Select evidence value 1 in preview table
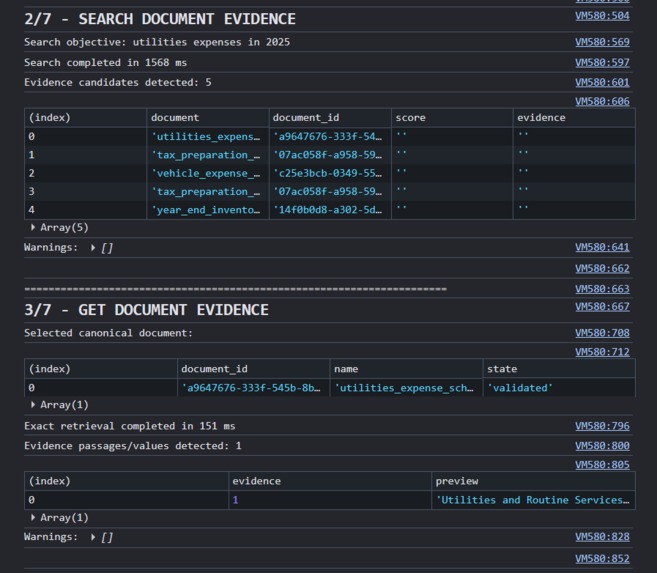The width and height of the screenshot is (657, 573). [x=330, y=500]
